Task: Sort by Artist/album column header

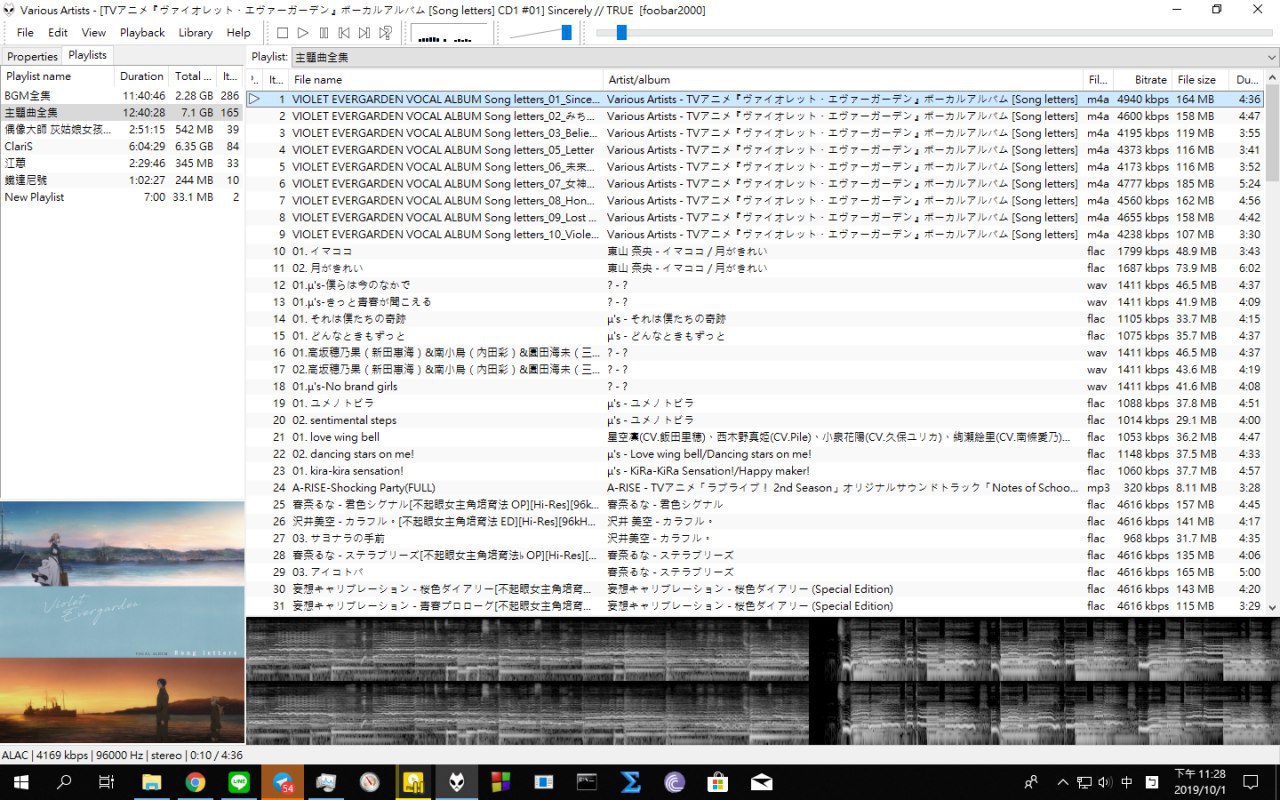Action: (x=844, y=79)
